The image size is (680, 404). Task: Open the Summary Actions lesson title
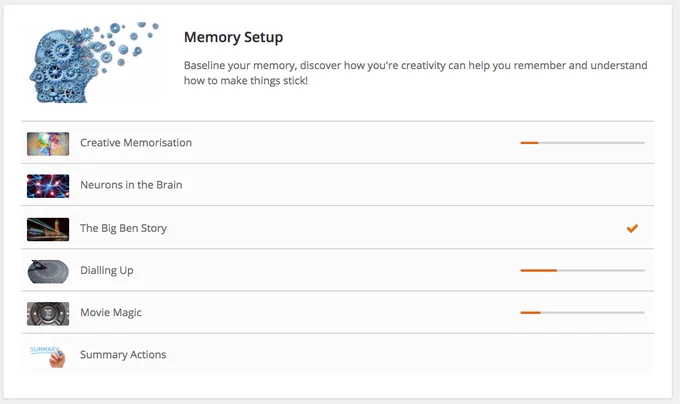pos(123,355)
